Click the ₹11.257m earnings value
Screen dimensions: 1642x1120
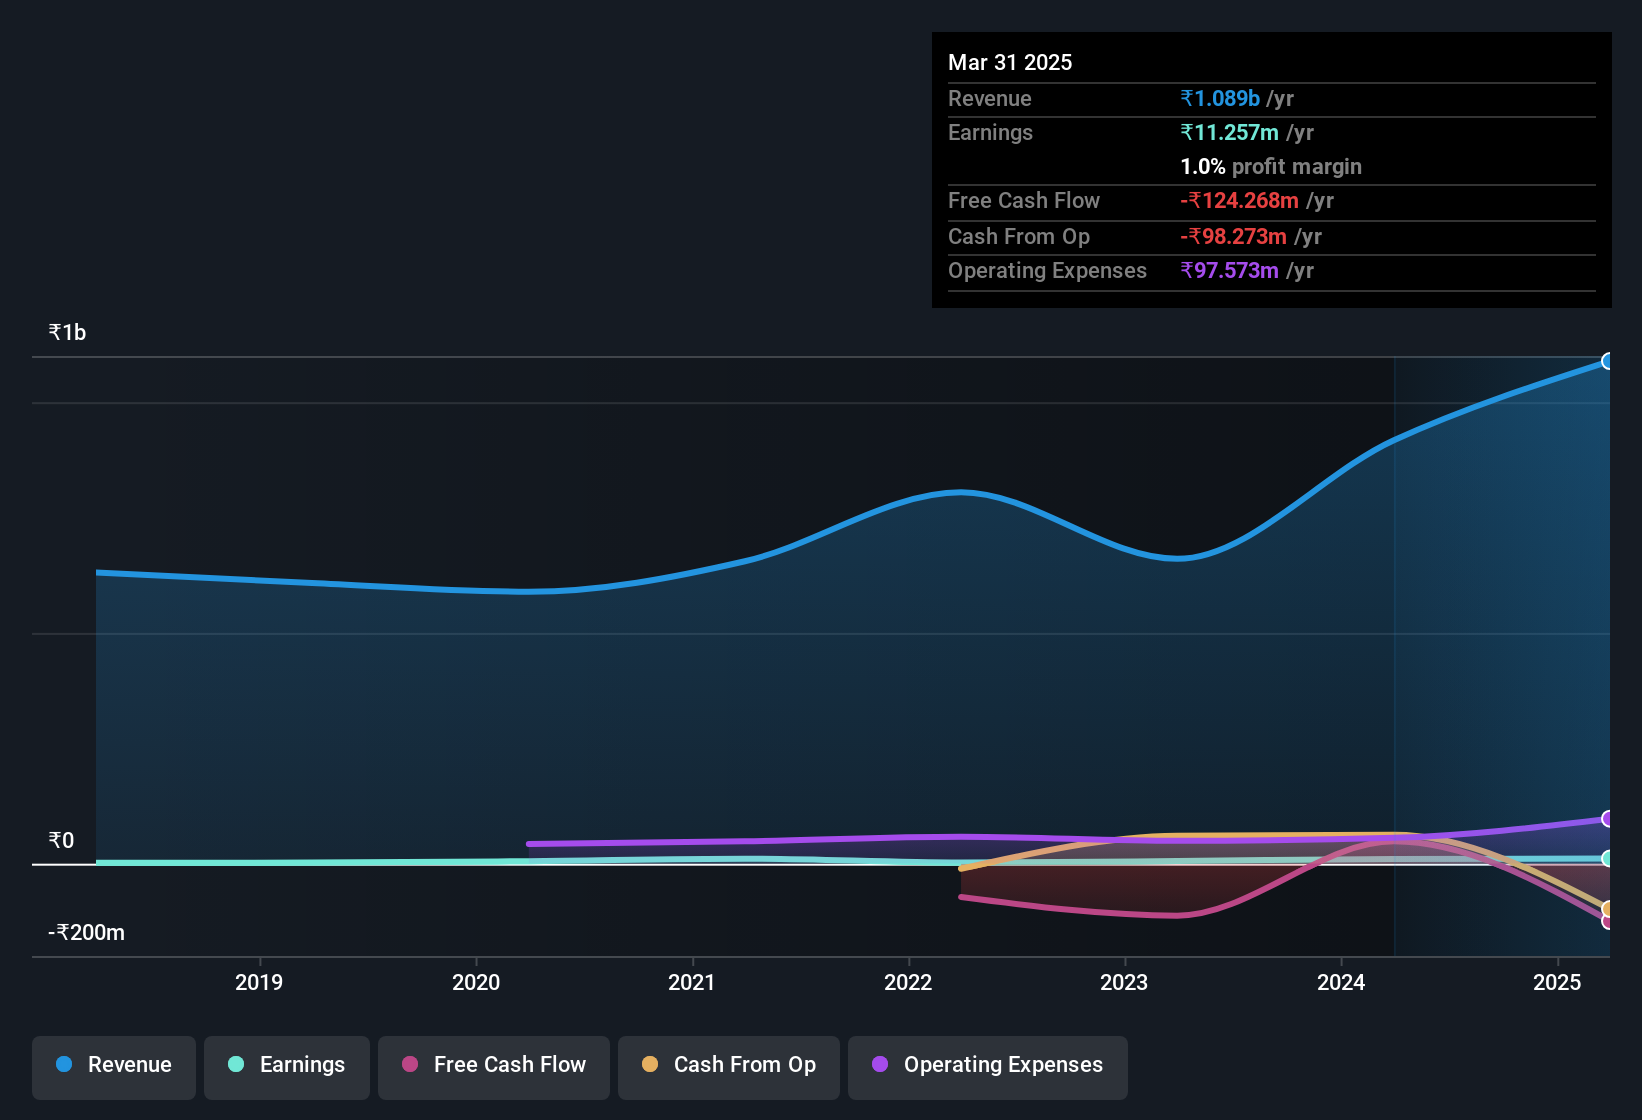1229,132
